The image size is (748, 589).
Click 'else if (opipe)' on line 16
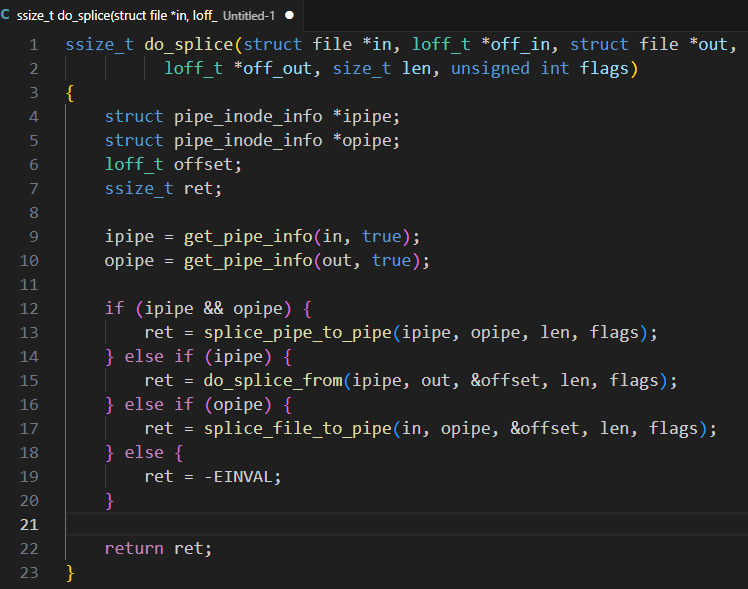coord(197,405)
